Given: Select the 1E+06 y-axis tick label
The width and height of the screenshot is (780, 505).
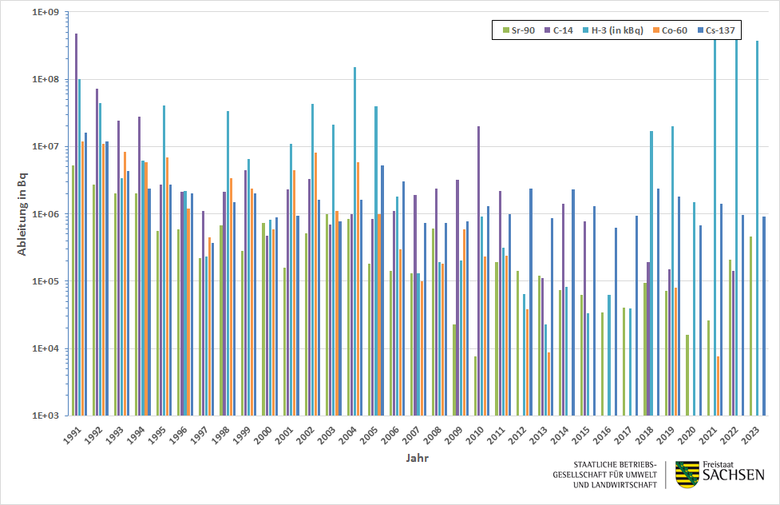Looking at the screenshot, I should [x=45, y=214].
